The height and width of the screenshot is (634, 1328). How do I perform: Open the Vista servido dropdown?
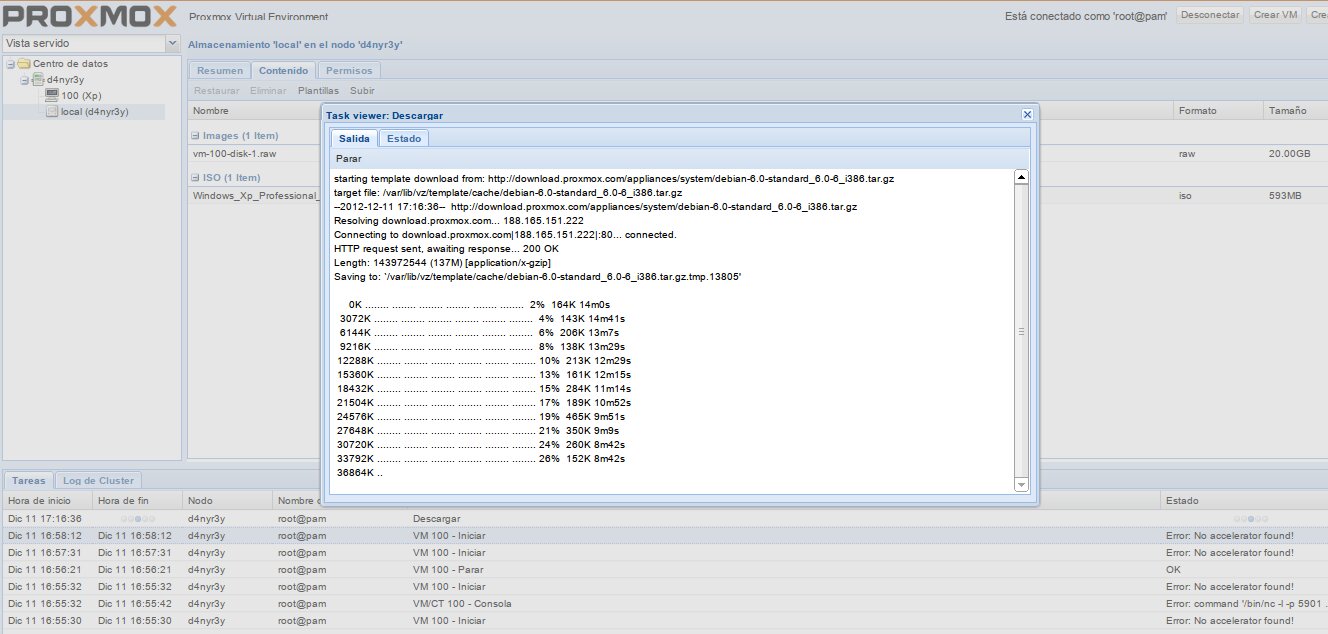tap(172, 44)
